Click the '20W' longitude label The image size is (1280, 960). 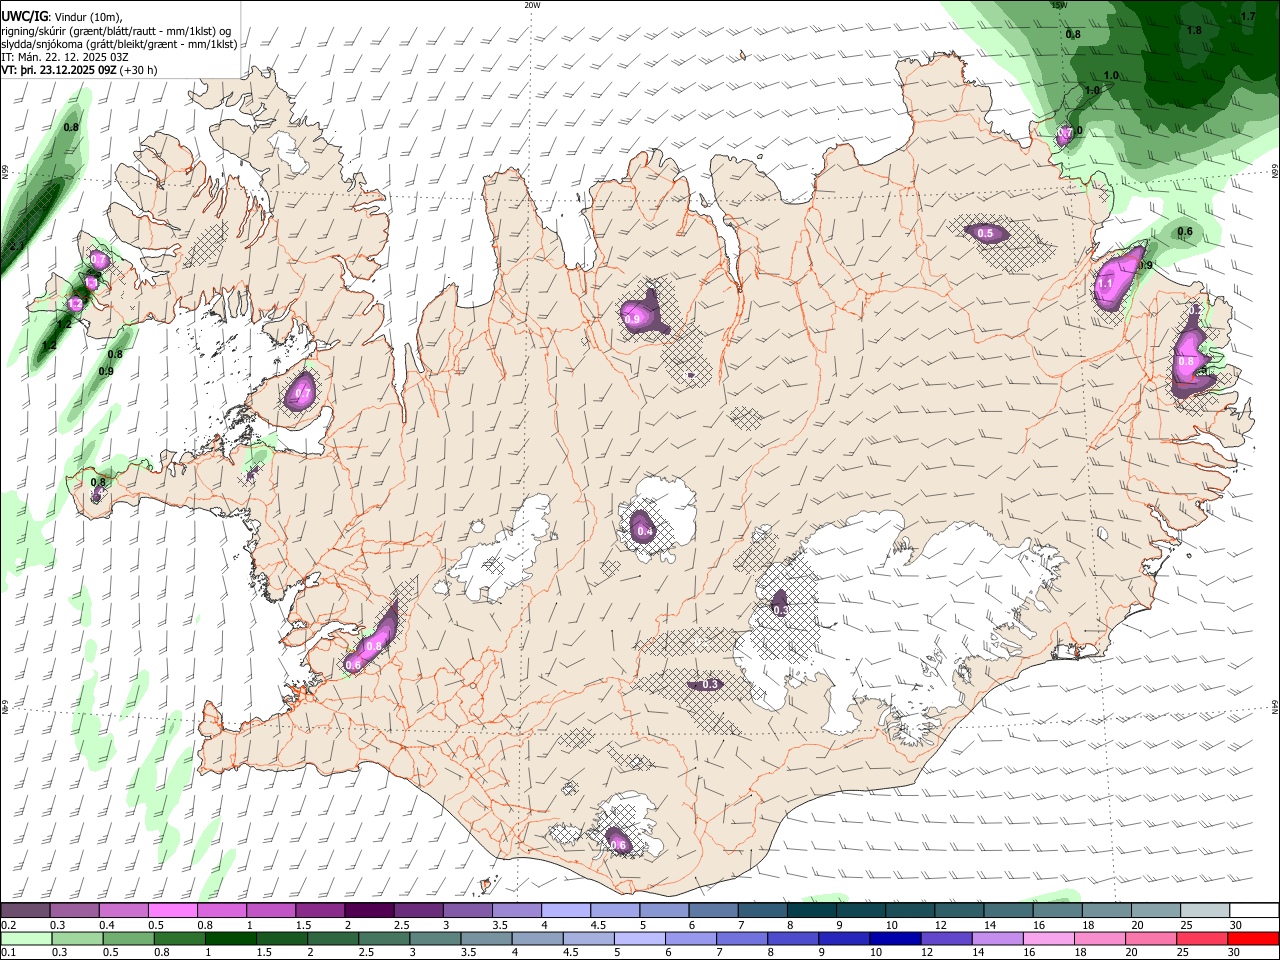tap(532, 5)
